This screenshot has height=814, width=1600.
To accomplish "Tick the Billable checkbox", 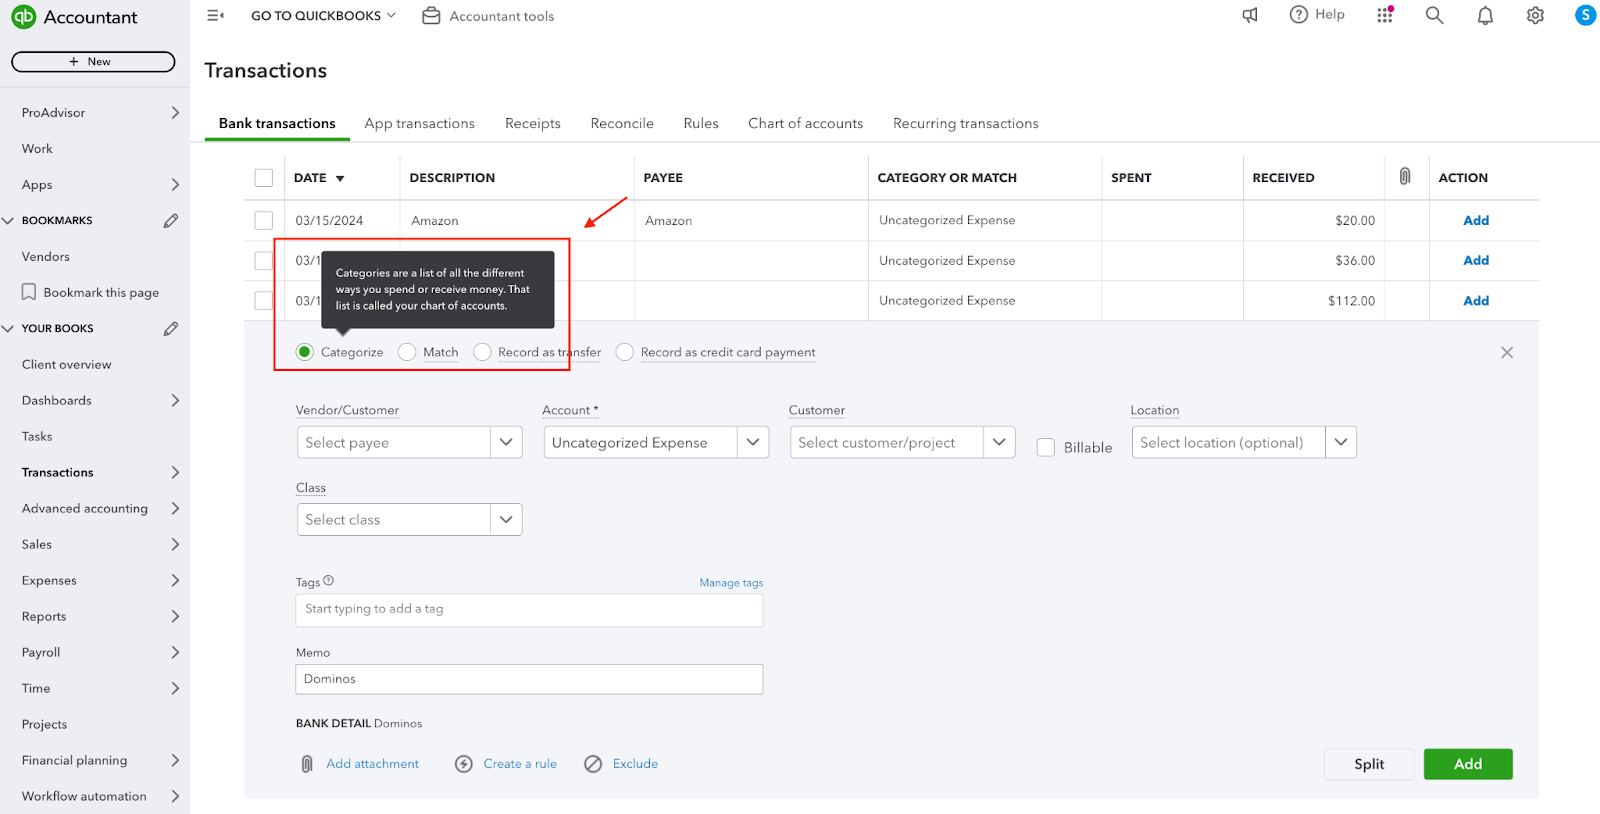I will [x=1046, y=447].
